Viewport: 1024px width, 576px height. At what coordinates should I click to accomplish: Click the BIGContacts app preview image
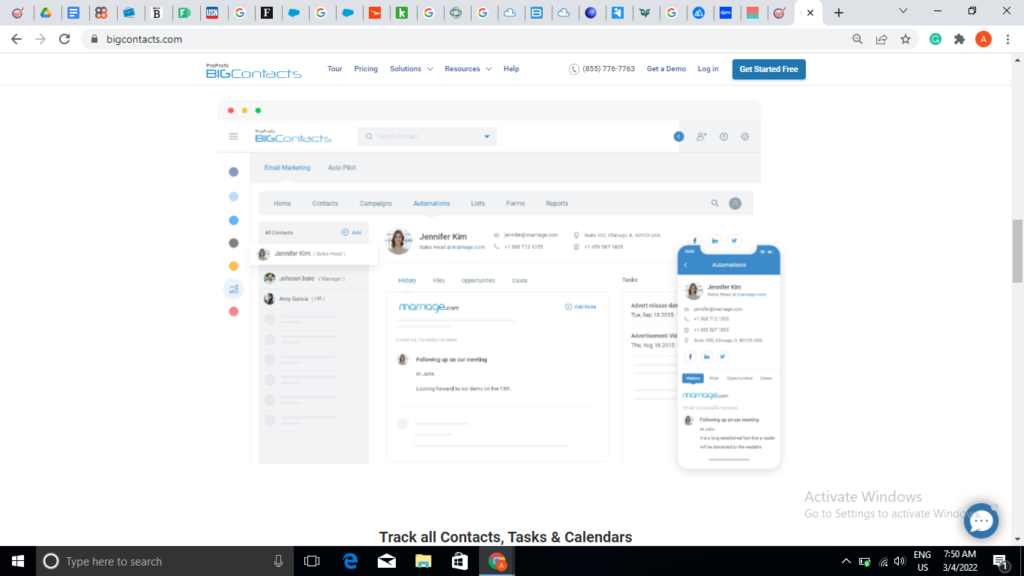(499, 285)
